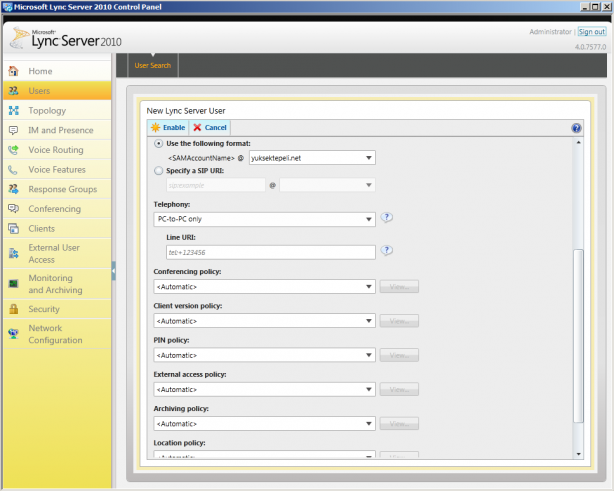
Task: Click the Voice Features handset icon
Action: point(13,170)
